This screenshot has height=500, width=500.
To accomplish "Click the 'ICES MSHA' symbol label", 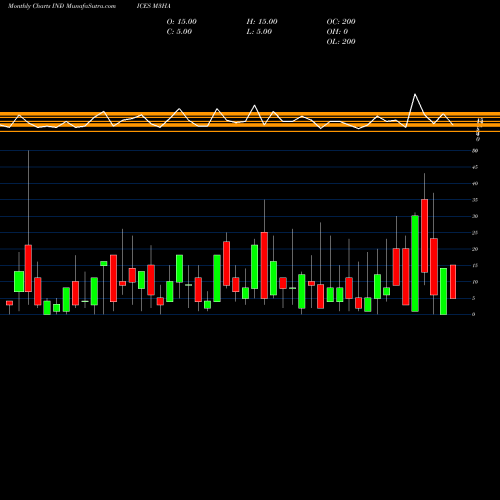I will click(x=153, y=6).
